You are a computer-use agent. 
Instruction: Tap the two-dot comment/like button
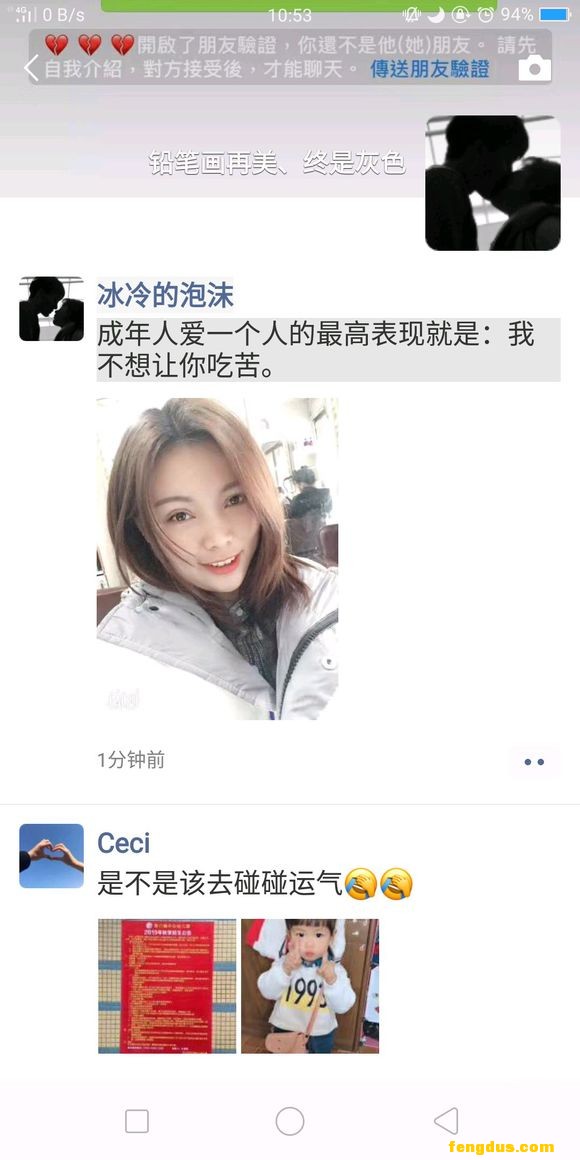(534, 761)
